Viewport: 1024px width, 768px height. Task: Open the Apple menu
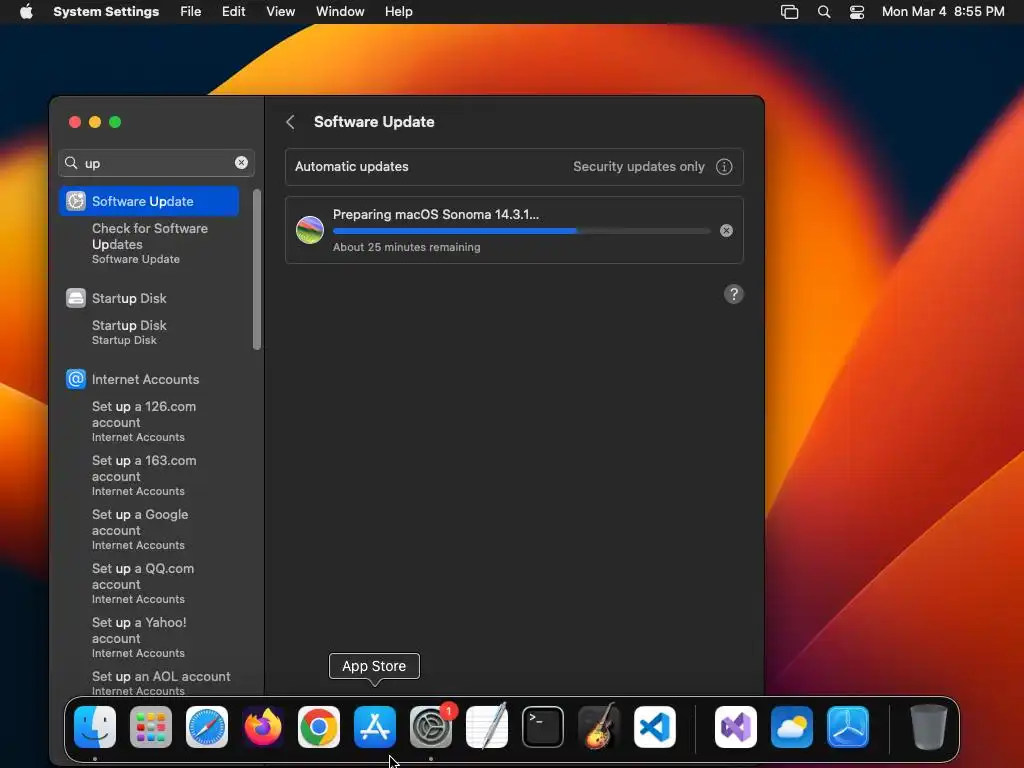coord(26,12)
